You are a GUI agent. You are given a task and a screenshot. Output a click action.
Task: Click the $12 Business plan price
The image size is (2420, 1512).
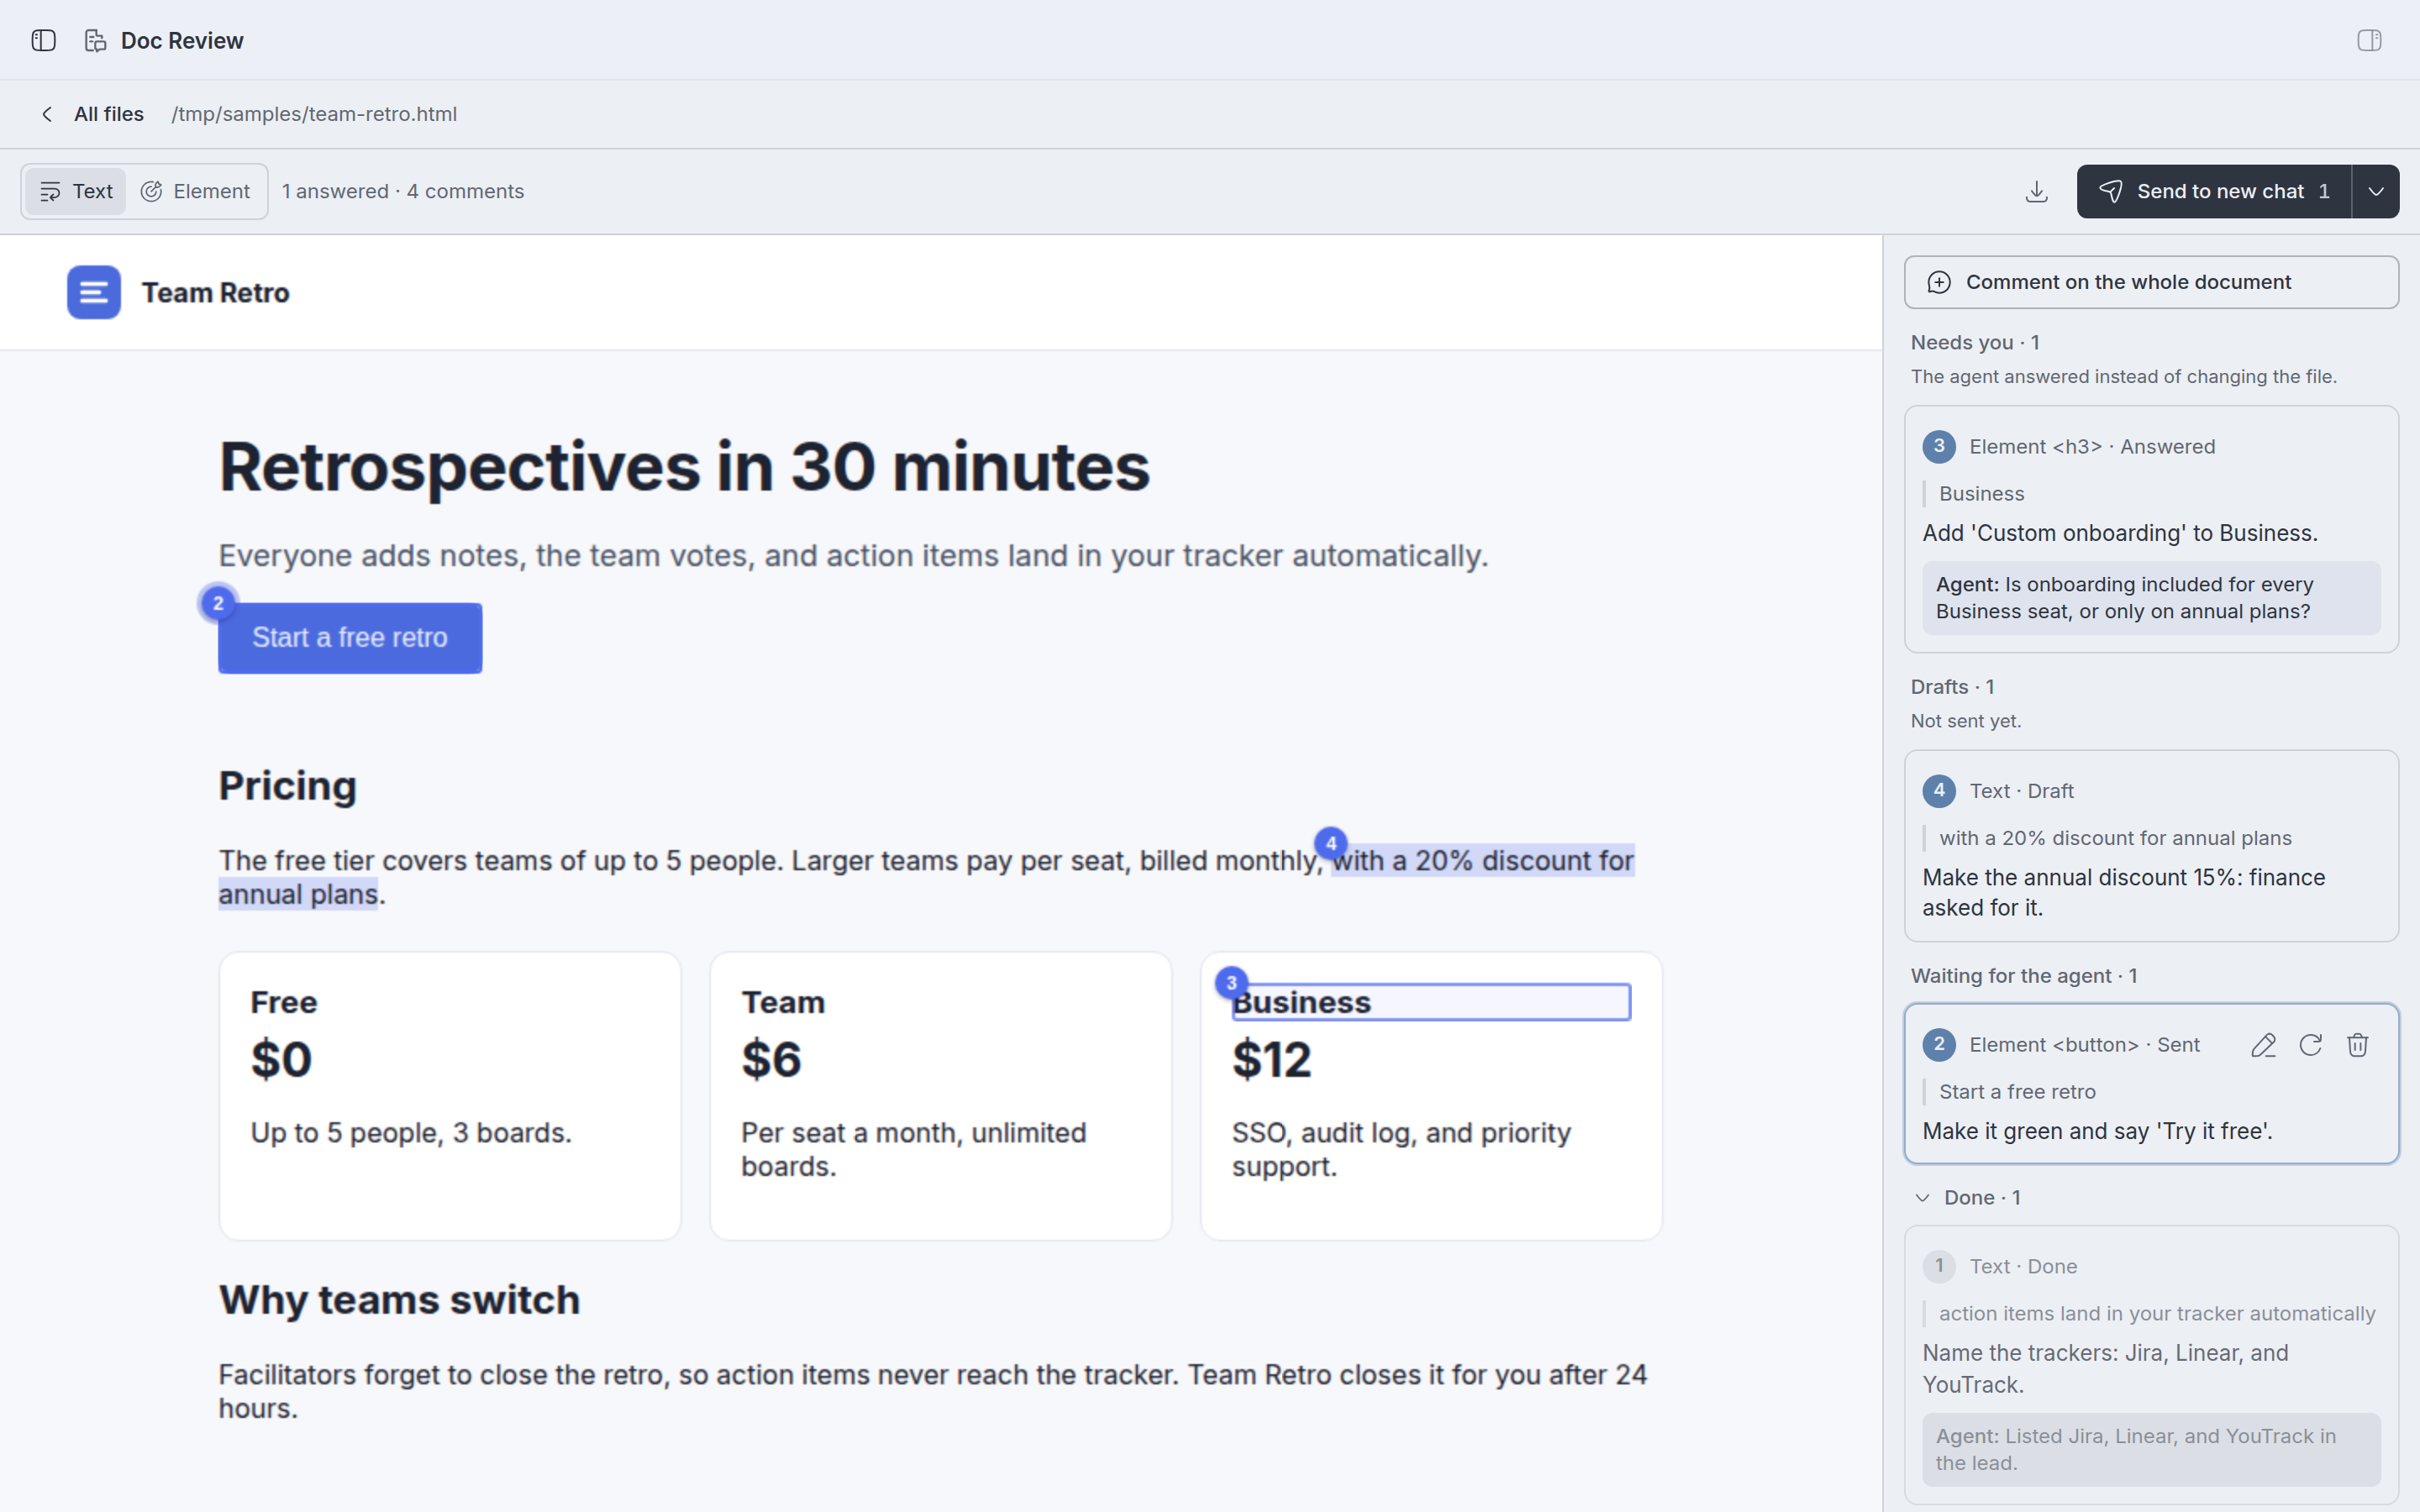coord(1271,1060)
